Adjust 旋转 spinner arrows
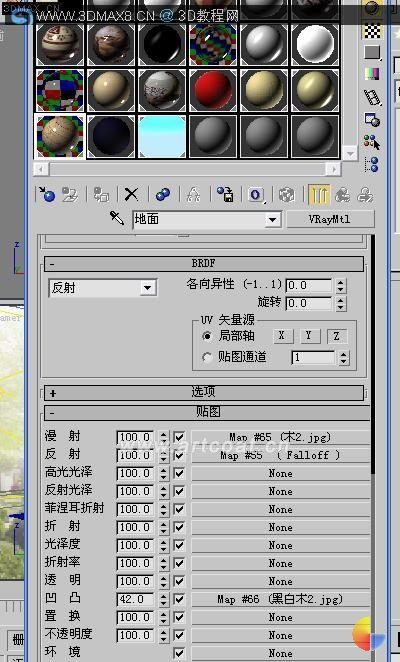This screenshot has width=400, height=662. (x=340, y=304)
